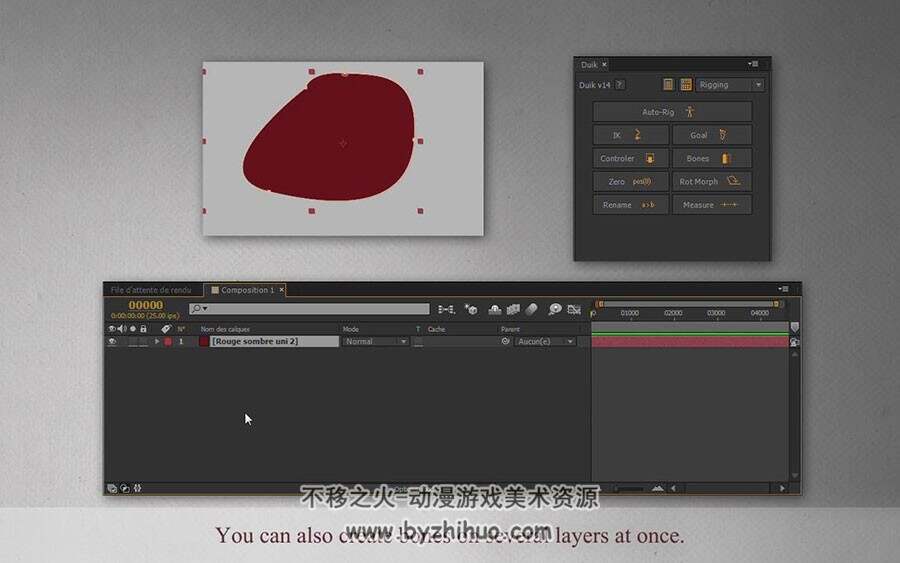Click the Measure button in Duik

712,205
